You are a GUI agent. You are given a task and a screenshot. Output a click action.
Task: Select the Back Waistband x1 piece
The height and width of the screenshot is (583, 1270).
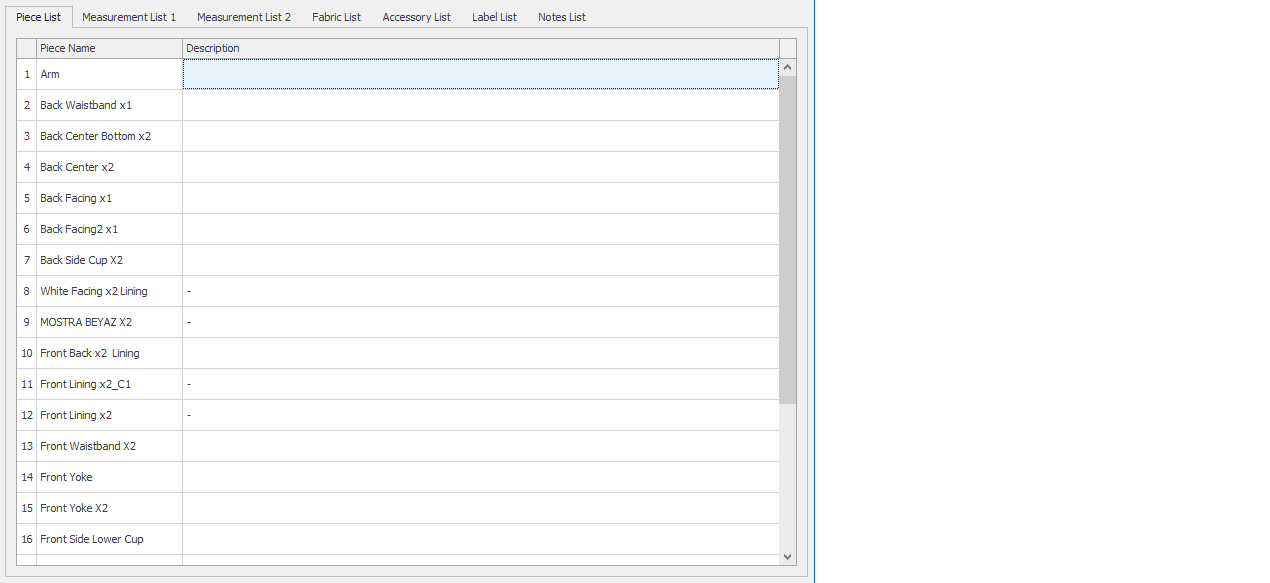coord(86,105)
